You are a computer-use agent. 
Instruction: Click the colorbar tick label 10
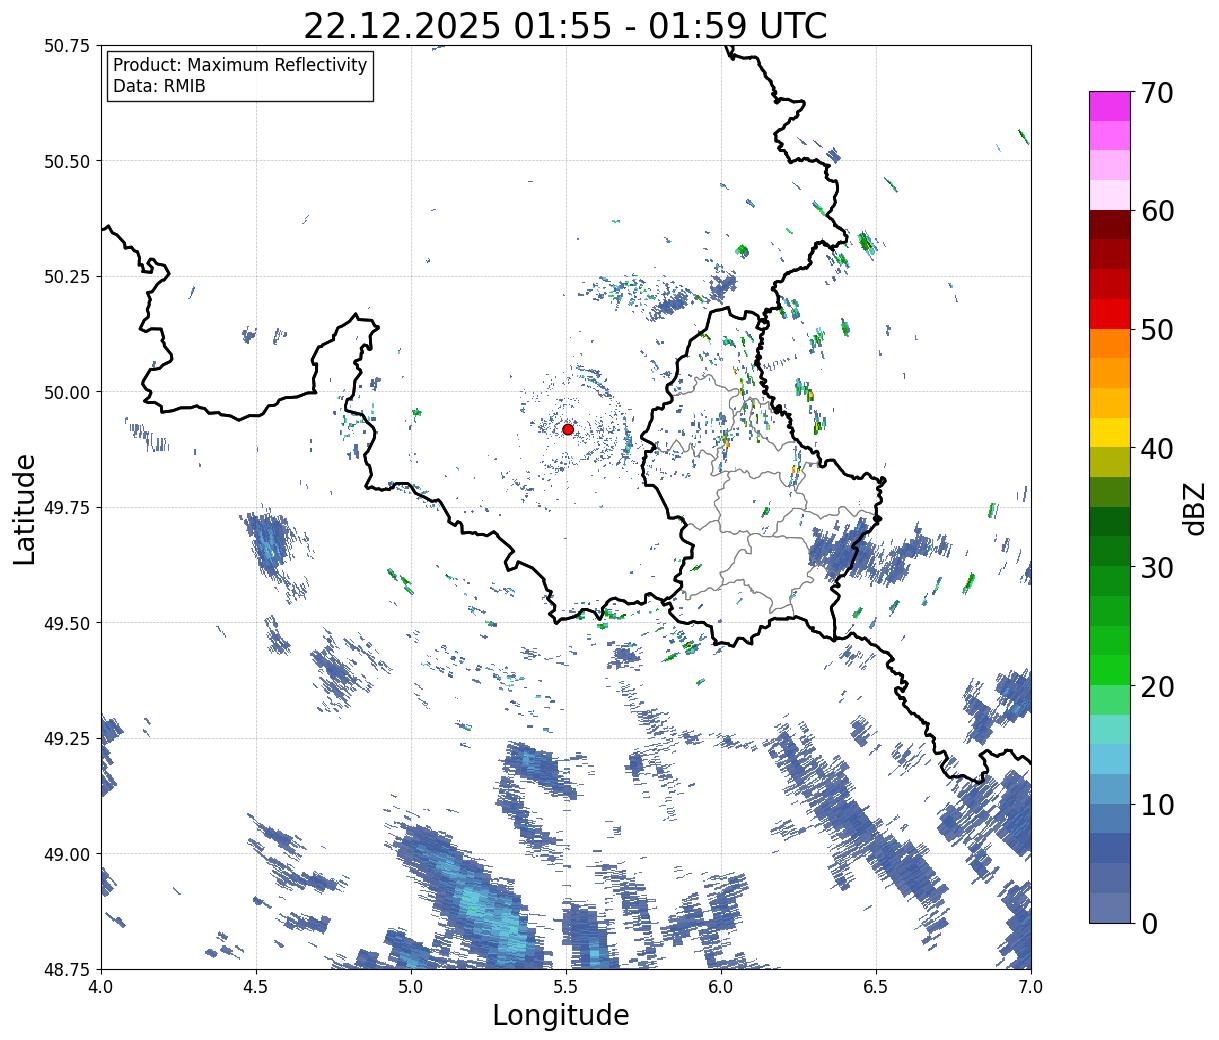[x=1157, y=804]
